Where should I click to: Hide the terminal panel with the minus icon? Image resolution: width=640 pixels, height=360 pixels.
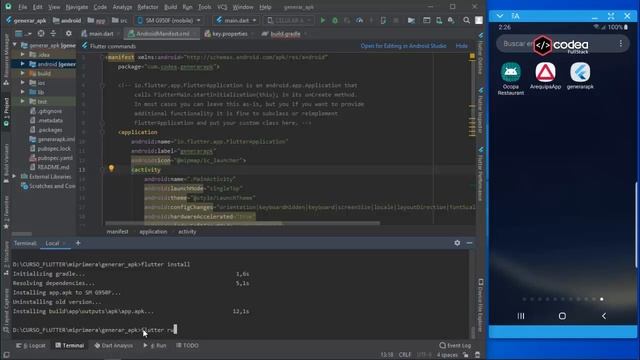469,243
